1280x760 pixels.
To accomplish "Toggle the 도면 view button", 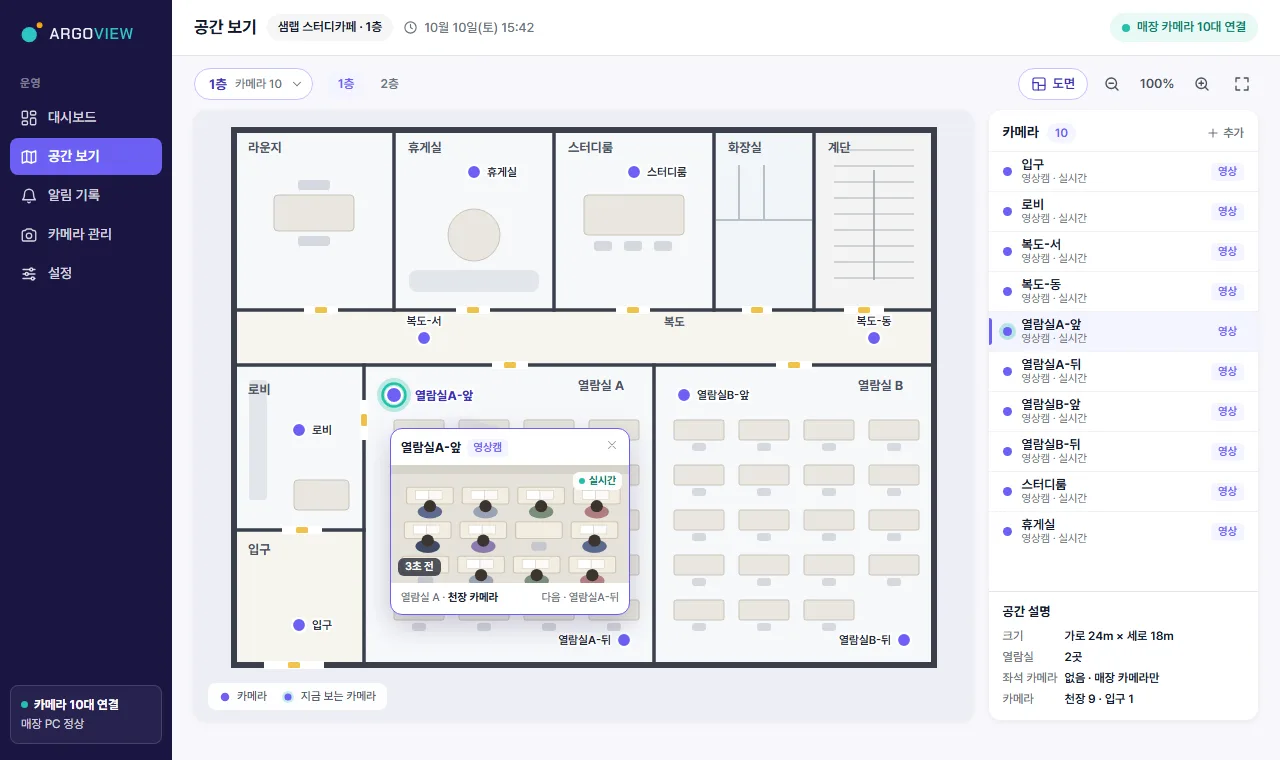I will point(1053,84).
